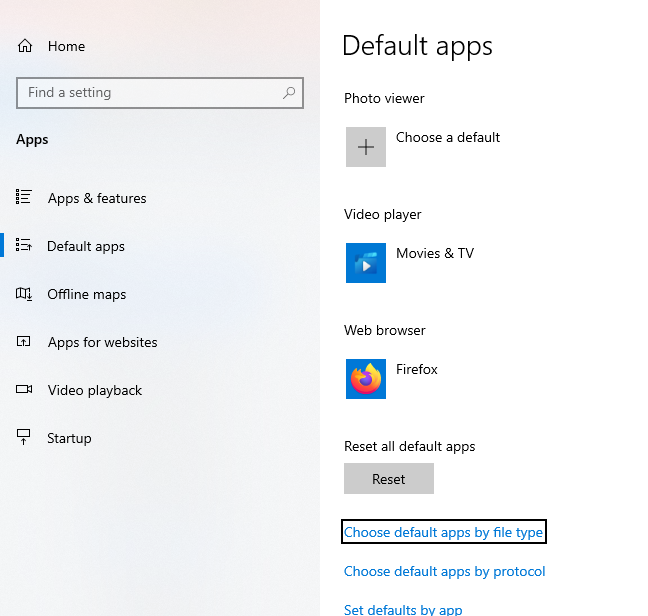The image size is (648, 616).
Task: Click the plus icon under Photo viewer
Action: point(366,147)
